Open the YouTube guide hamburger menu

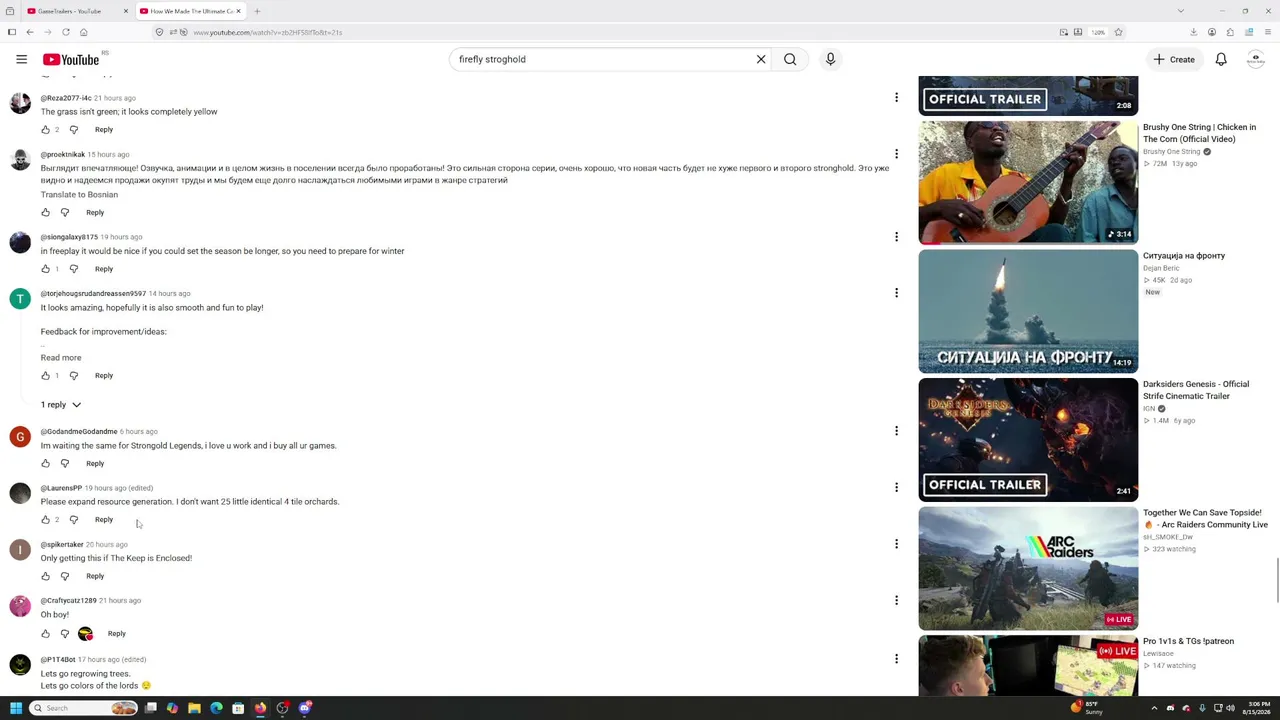pyautogui.click(x=21, y=59)
